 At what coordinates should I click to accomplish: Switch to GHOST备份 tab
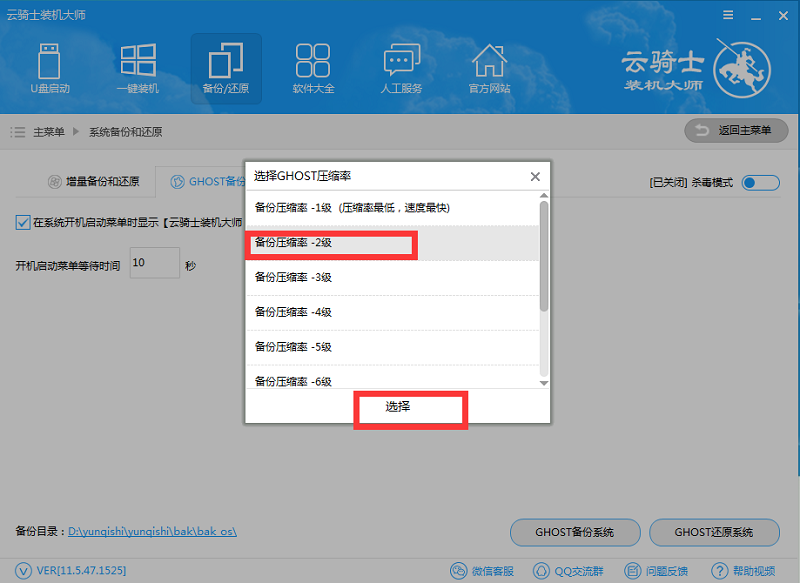[208, 182]
